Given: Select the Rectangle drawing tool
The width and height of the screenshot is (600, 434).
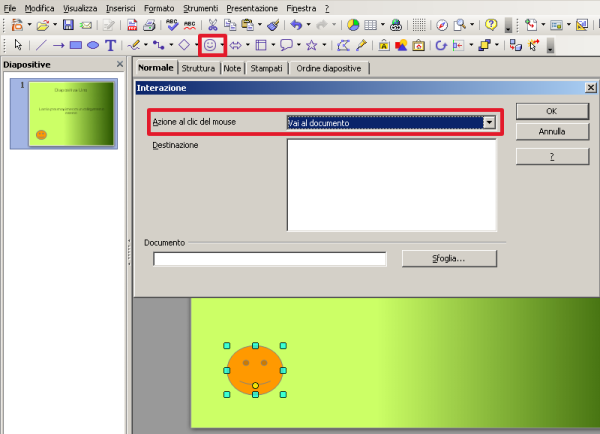Looking at the screenshot, I should (75, 45).
